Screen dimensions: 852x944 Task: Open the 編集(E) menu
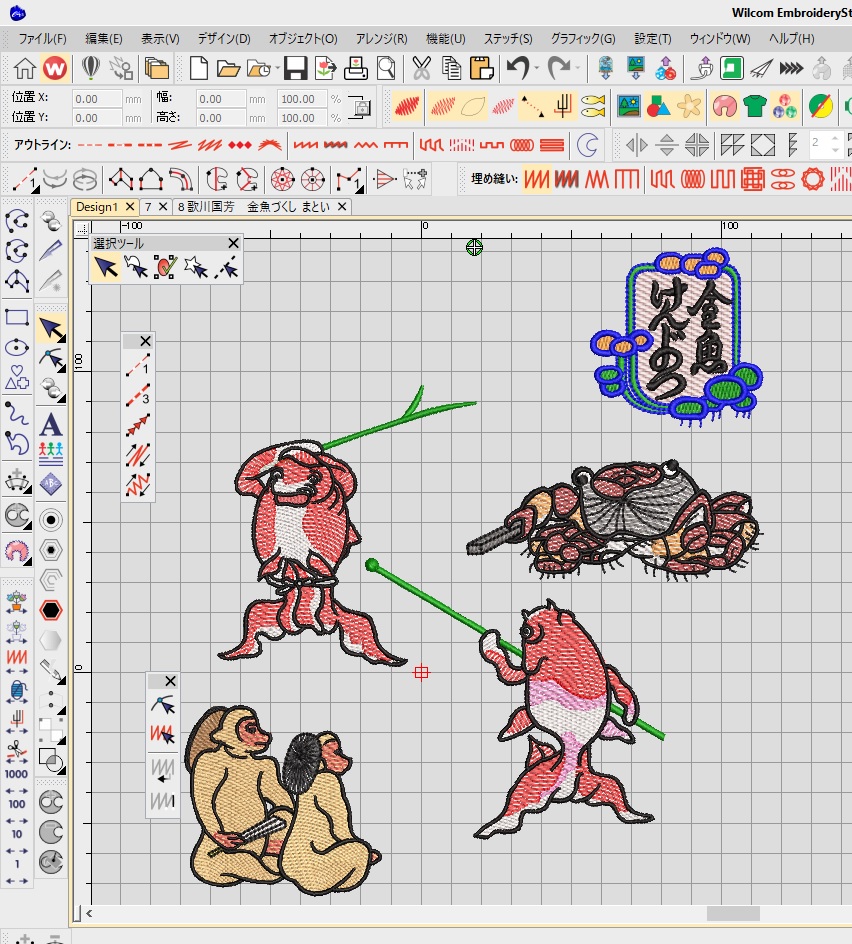104,39
